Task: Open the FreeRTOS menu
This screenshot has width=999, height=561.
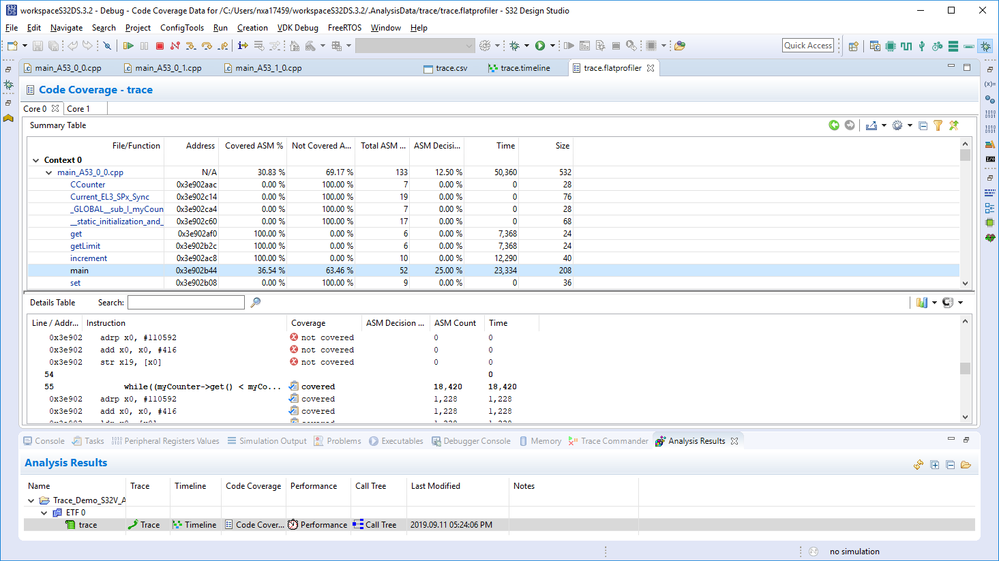Action: point(344,28)
